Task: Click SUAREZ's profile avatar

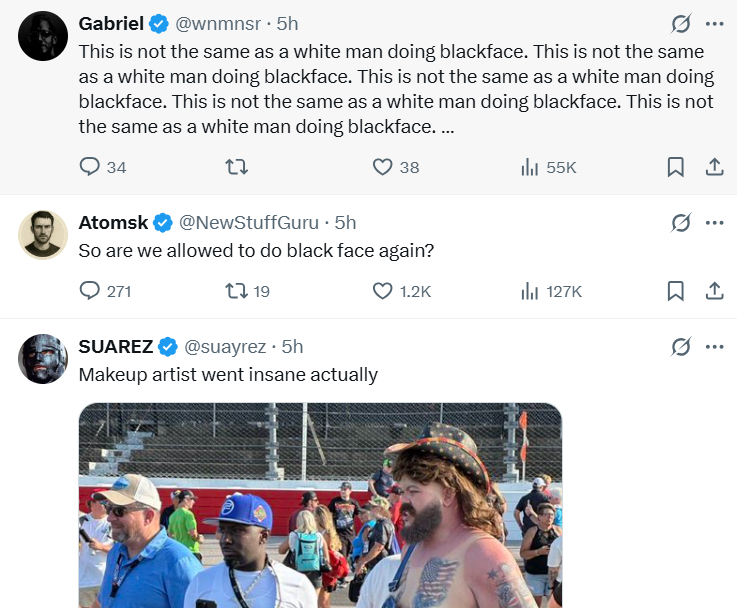Action: click(43, 359)
